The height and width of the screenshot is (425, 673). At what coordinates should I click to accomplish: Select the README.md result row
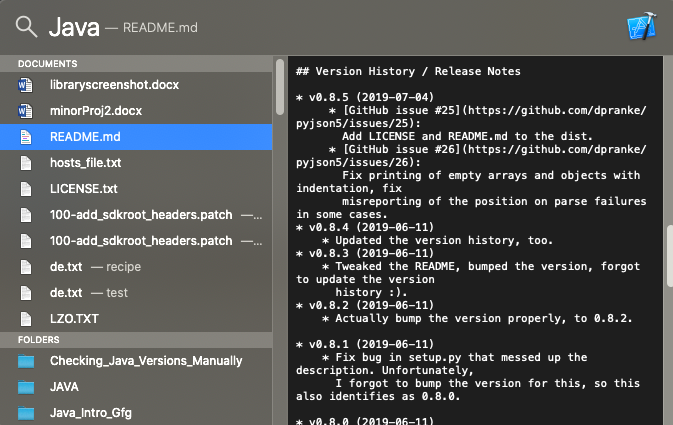point(136,137)
